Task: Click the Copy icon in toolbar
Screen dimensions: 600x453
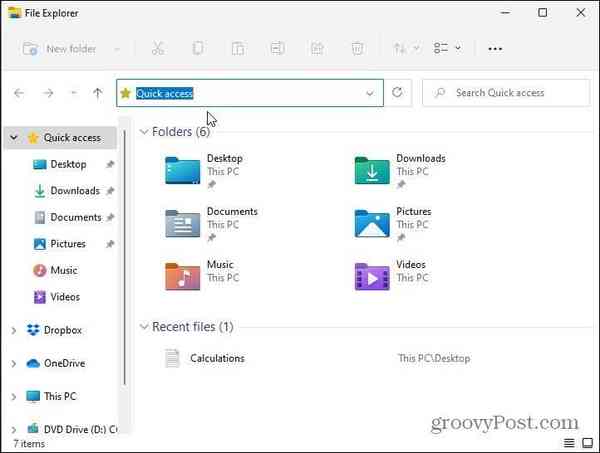Action: (x=198, y=49)
